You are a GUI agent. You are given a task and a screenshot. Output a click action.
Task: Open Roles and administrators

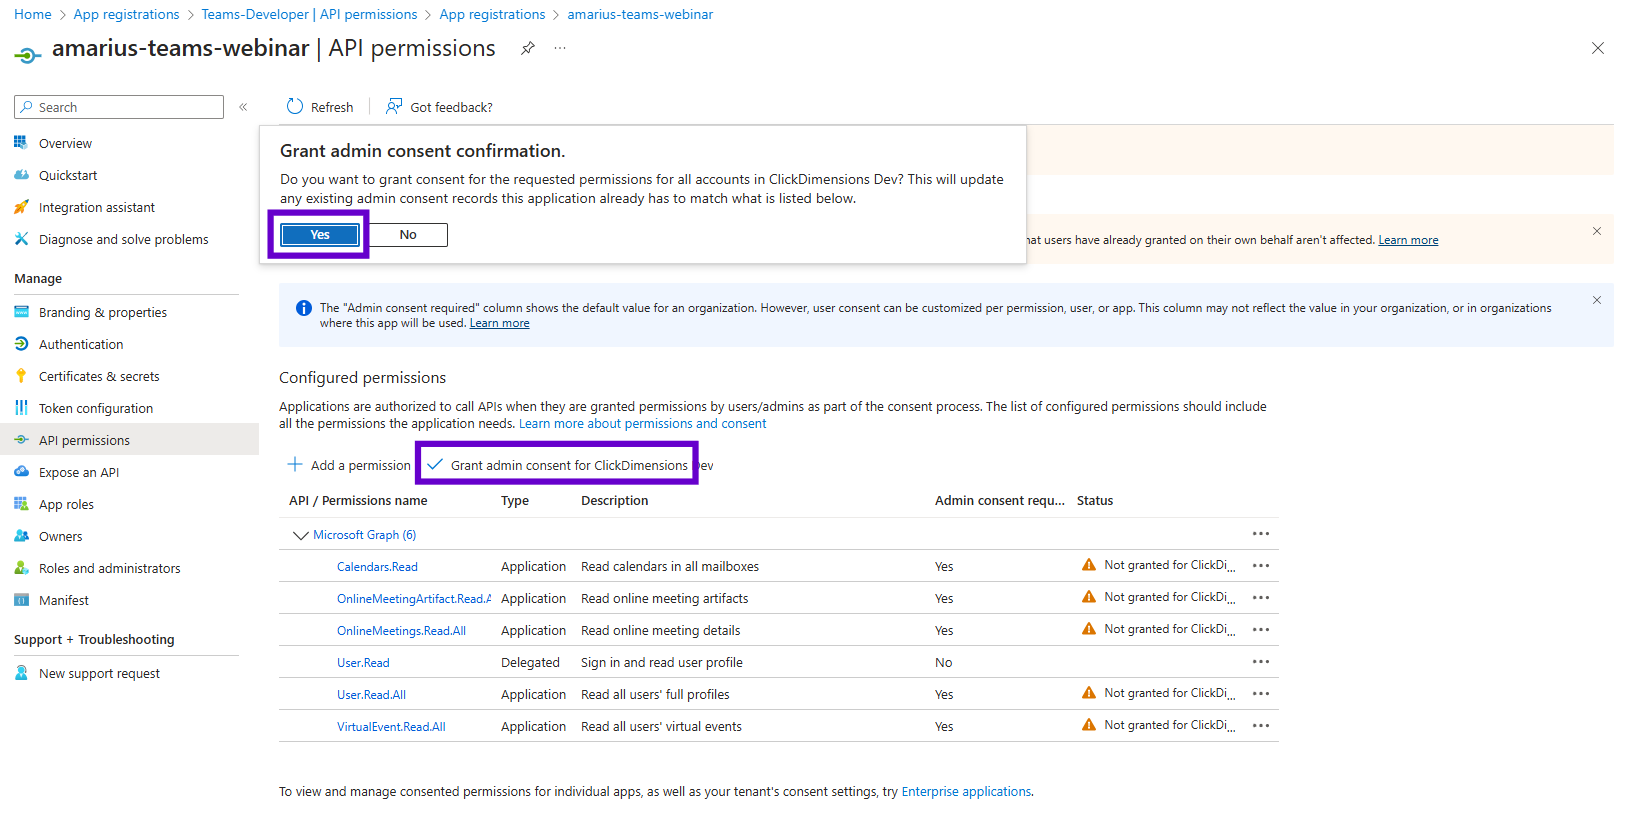click(x=109, y=568)
